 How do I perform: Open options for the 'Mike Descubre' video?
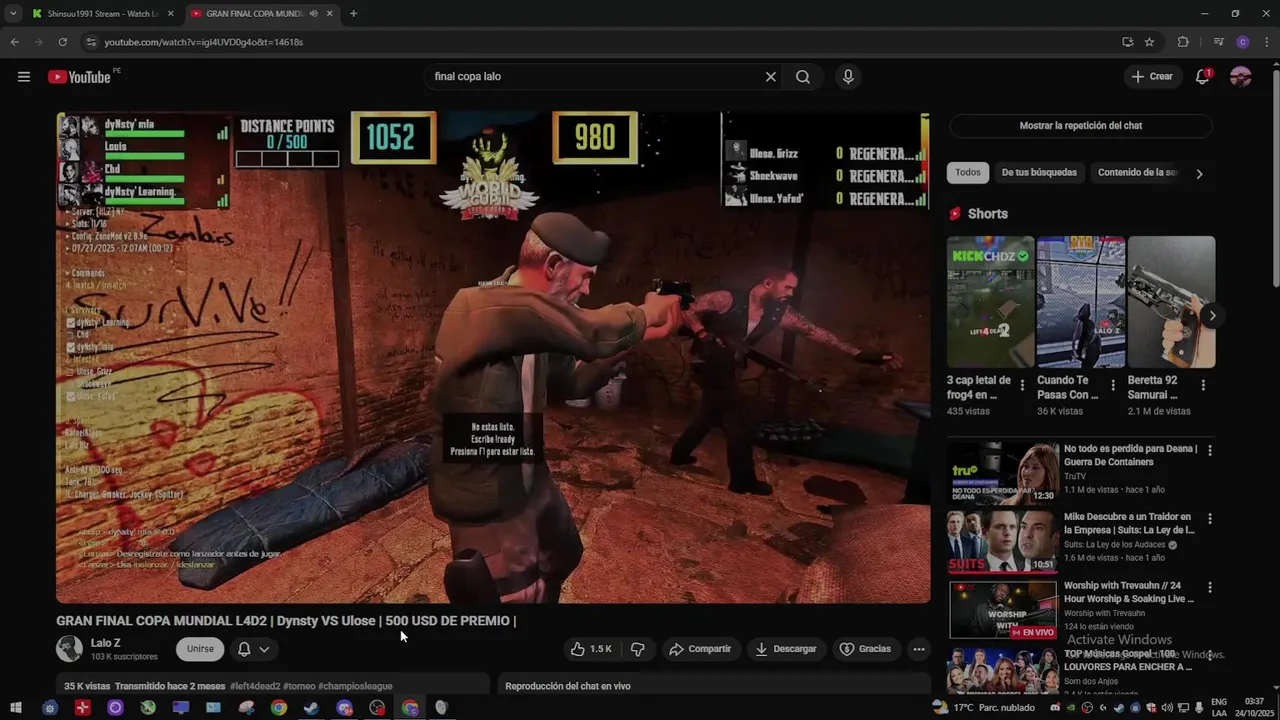pos(1210,519)
